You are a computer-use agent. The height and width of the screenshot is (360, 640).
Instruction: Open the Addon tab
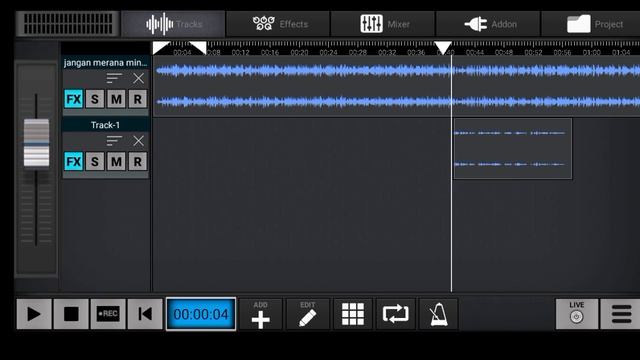tap(488, 24)
